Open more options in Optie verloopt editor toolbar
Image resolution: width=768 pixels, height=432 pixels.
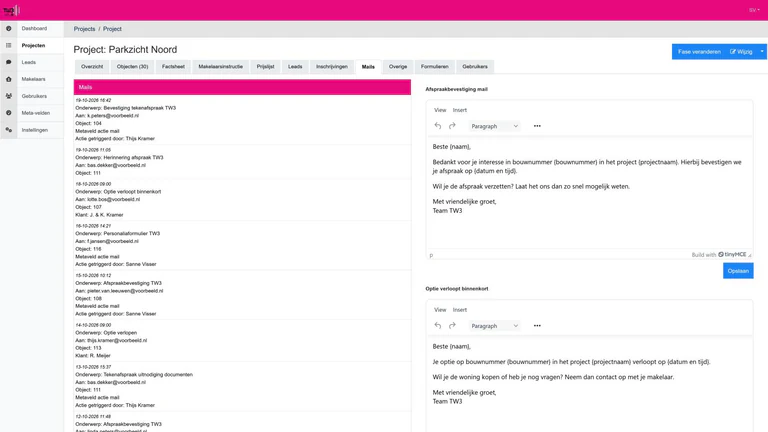(537, 326)
